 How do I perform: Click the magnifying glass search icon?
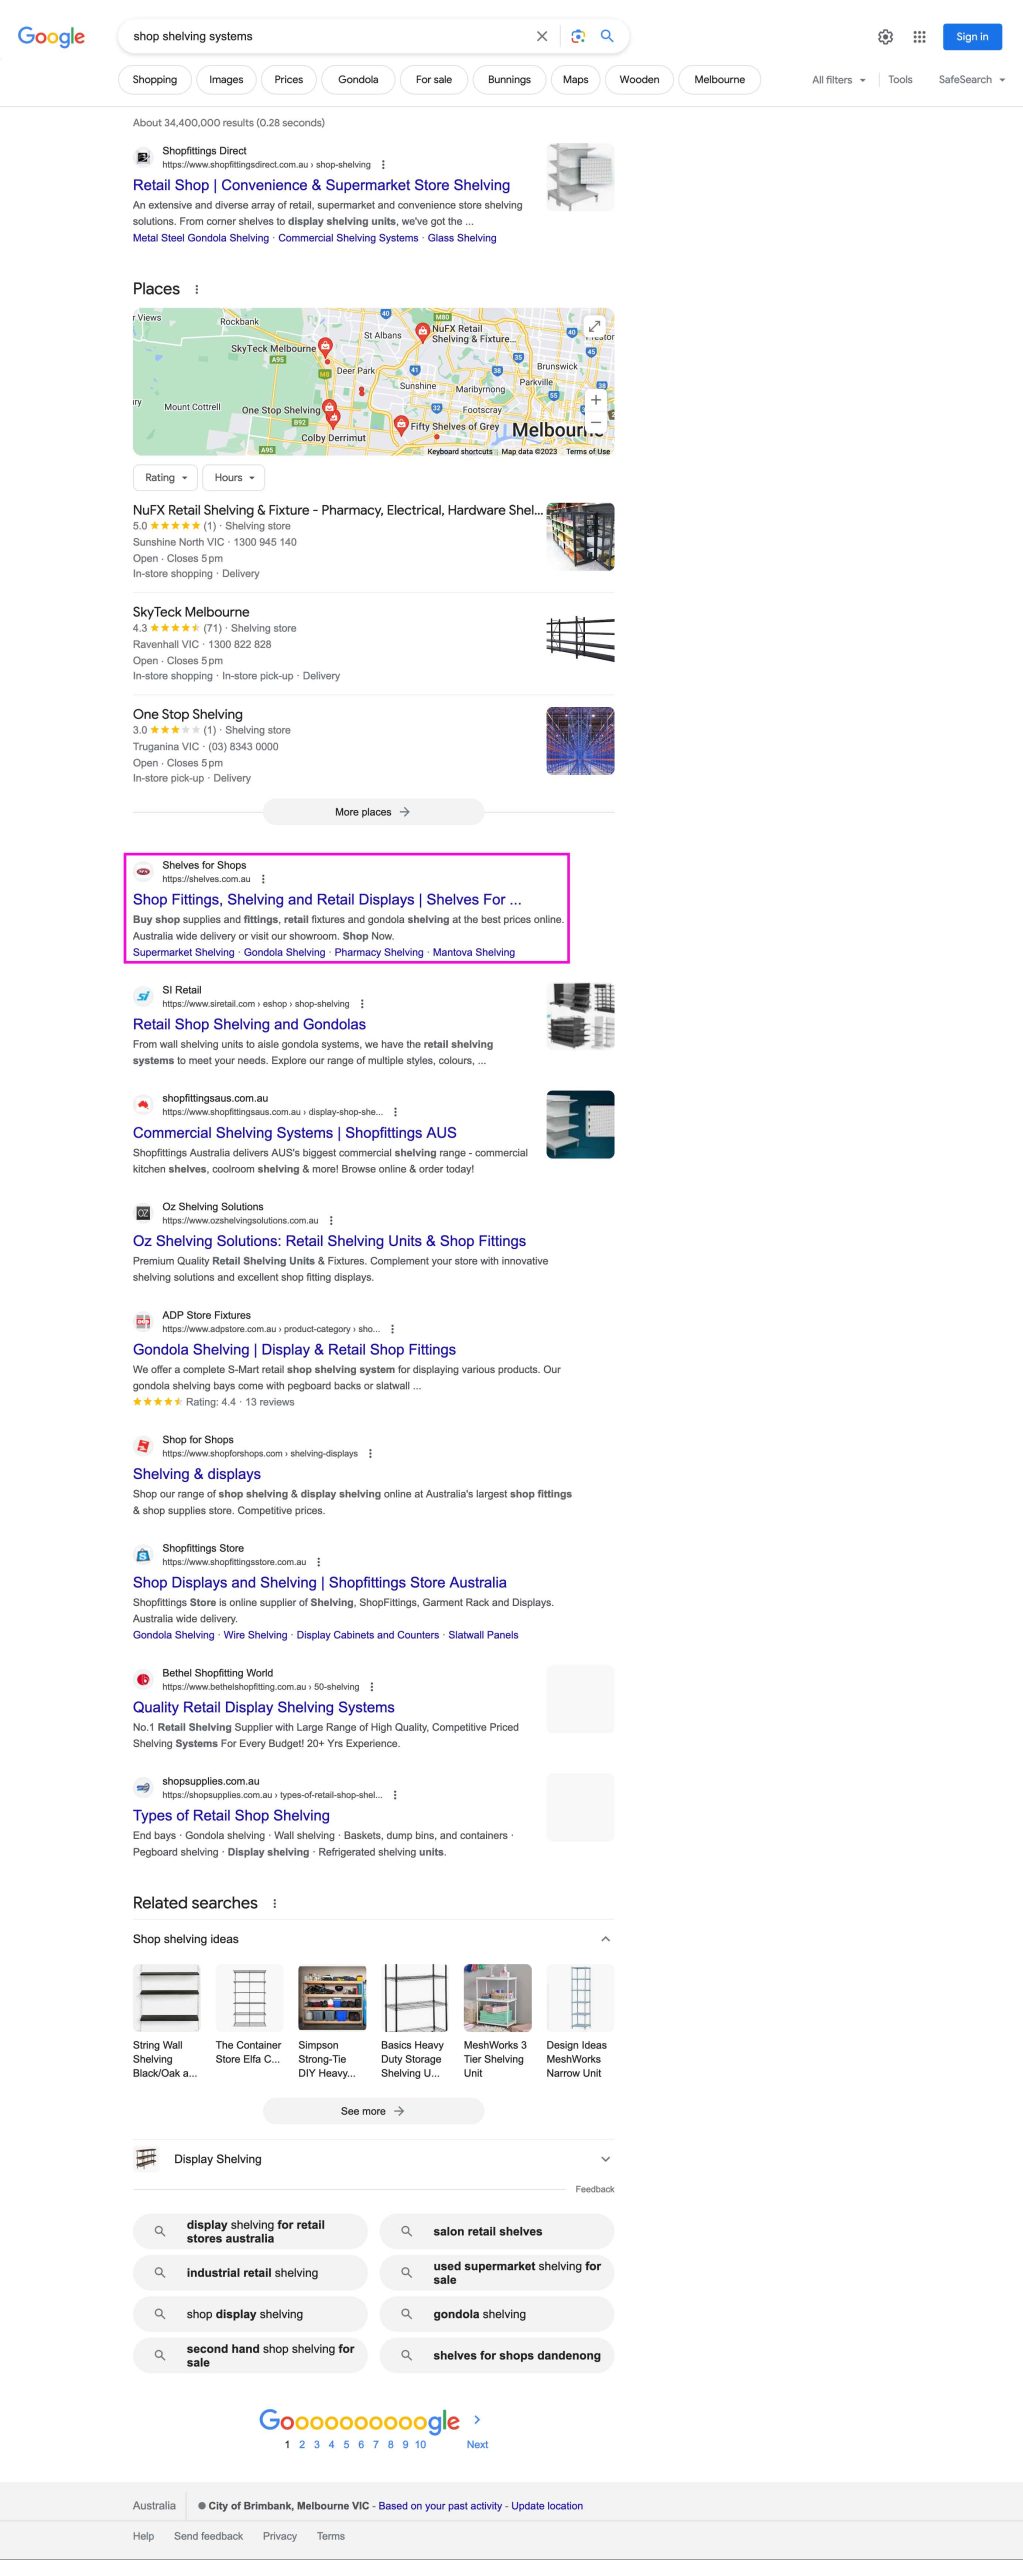point(607,36)
